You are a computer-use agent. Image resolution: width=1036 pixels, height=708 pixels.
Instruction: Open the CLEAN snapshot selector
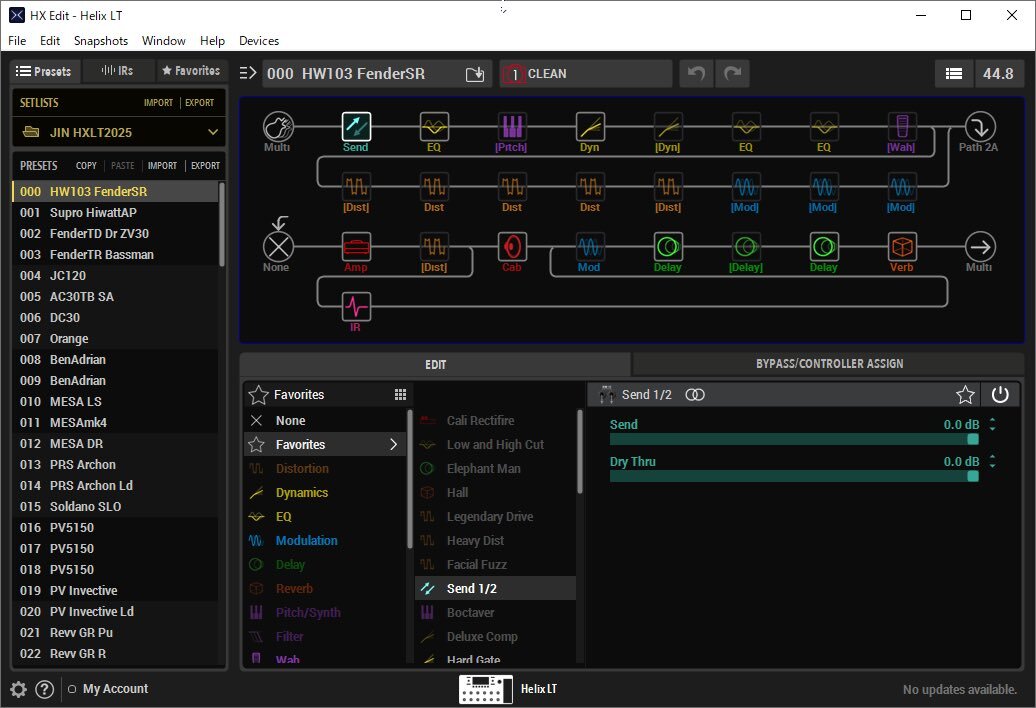coord(586,74)
